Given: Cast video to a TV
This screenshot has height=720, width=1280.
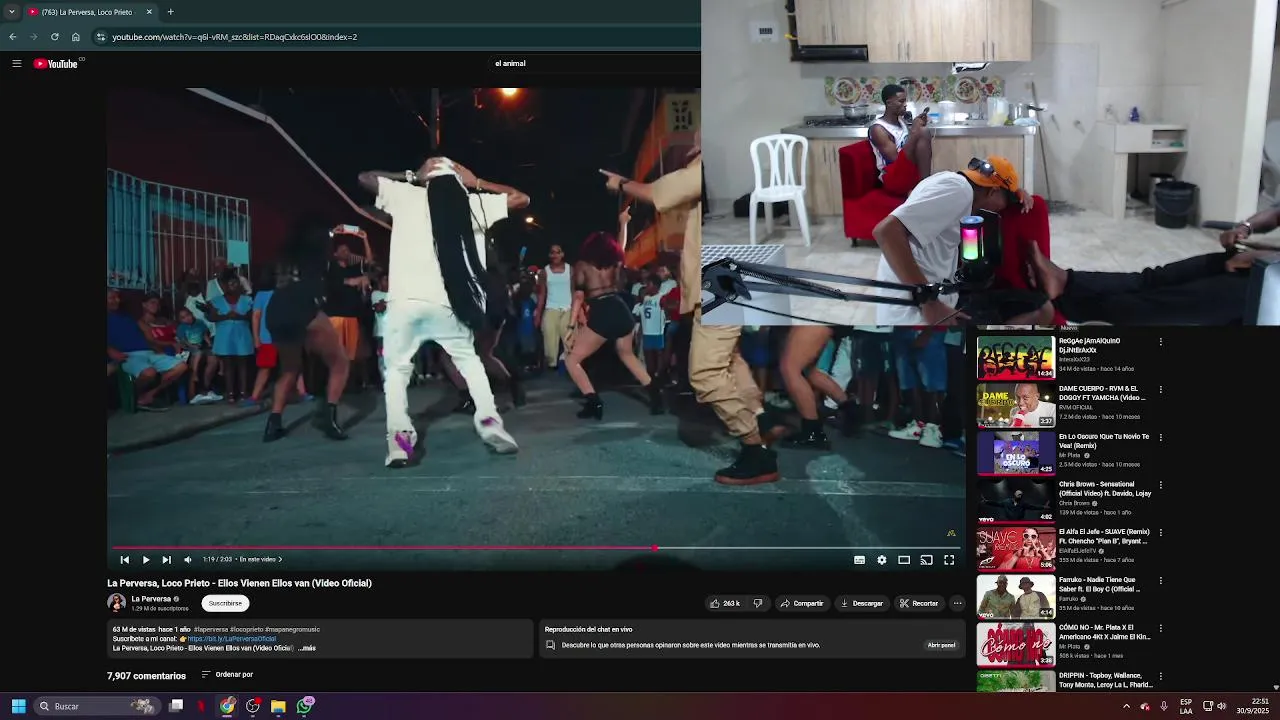Looking at the screenshot, I should click(x=926, y=560).
